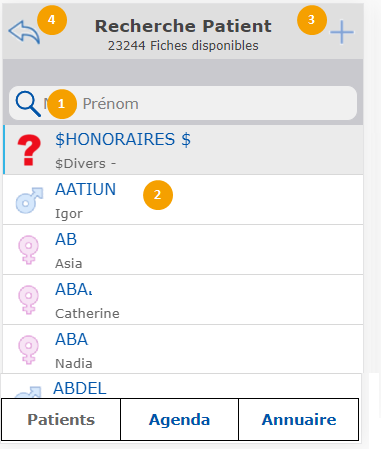This screenshot has height=449, width=381.
Task: Select the $HONORAIRES $ entry
Action: [x=183, y=150]
